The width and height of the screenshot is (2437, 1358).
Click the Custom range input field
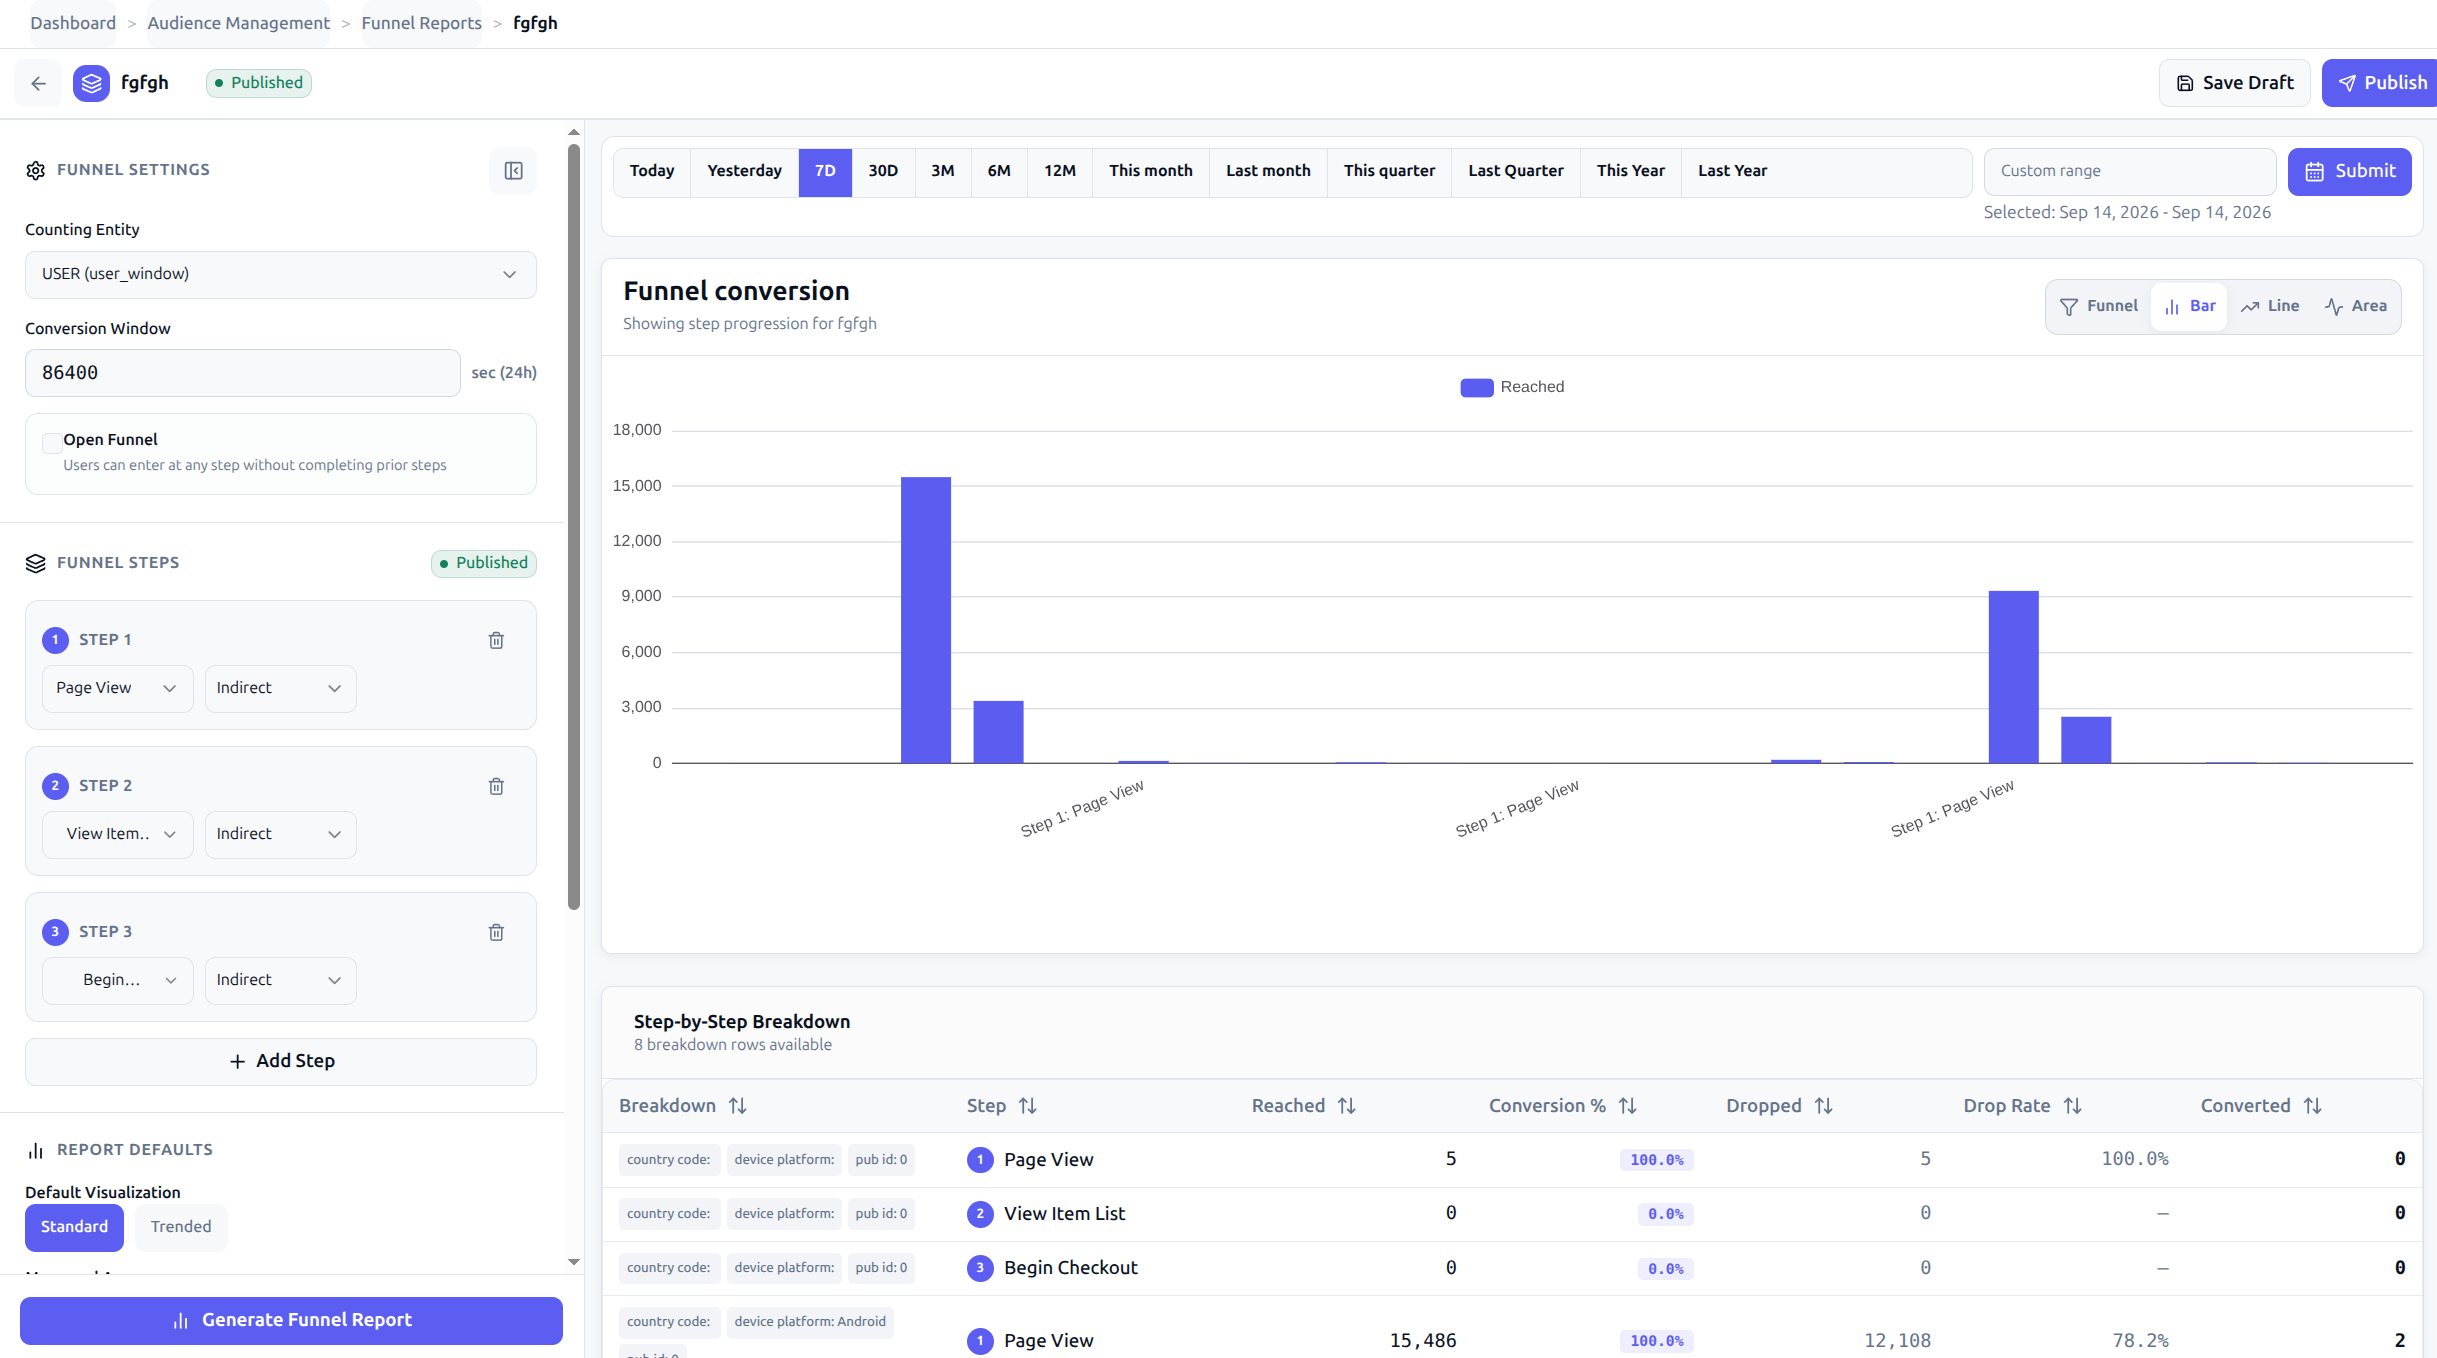(2130, 171)
